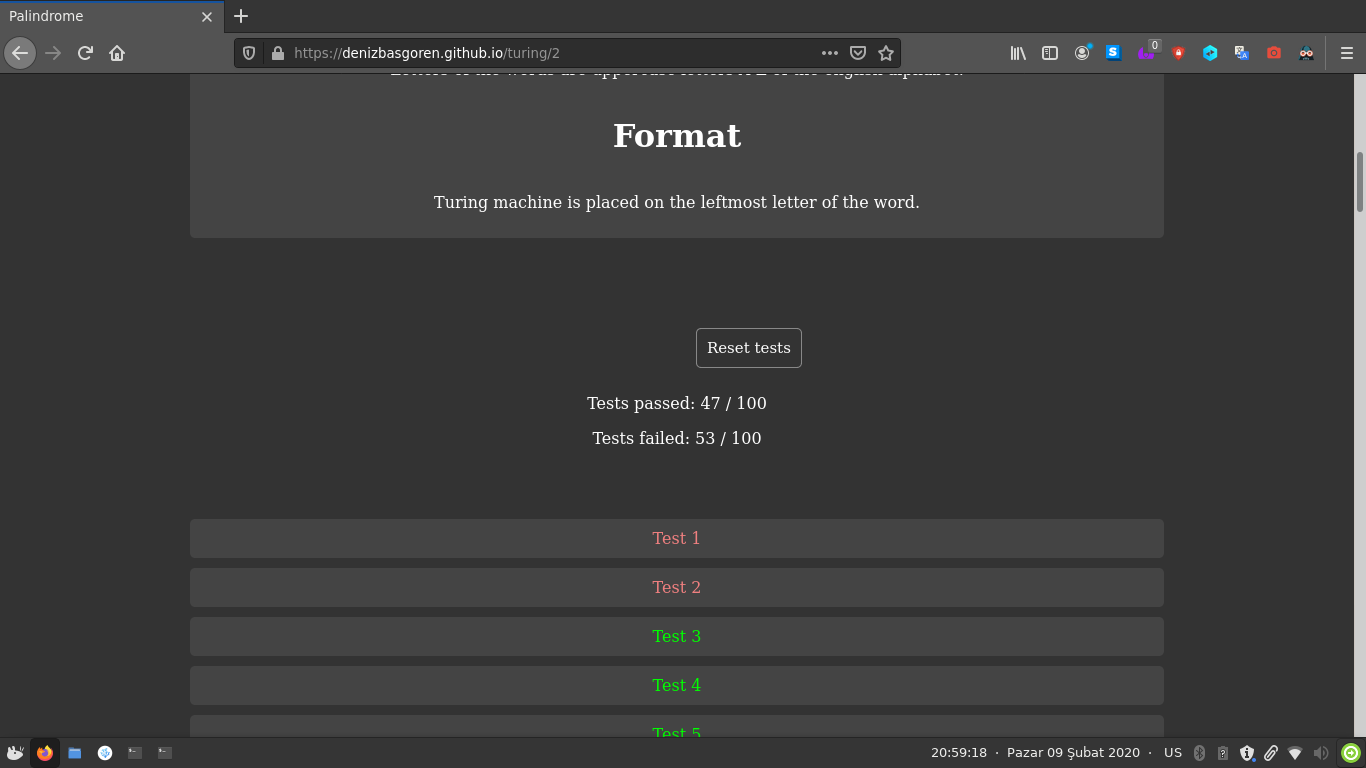The image size is (1366, 768).
Task: Toggle the browser sidebar icon
Action: [1050, 53]
